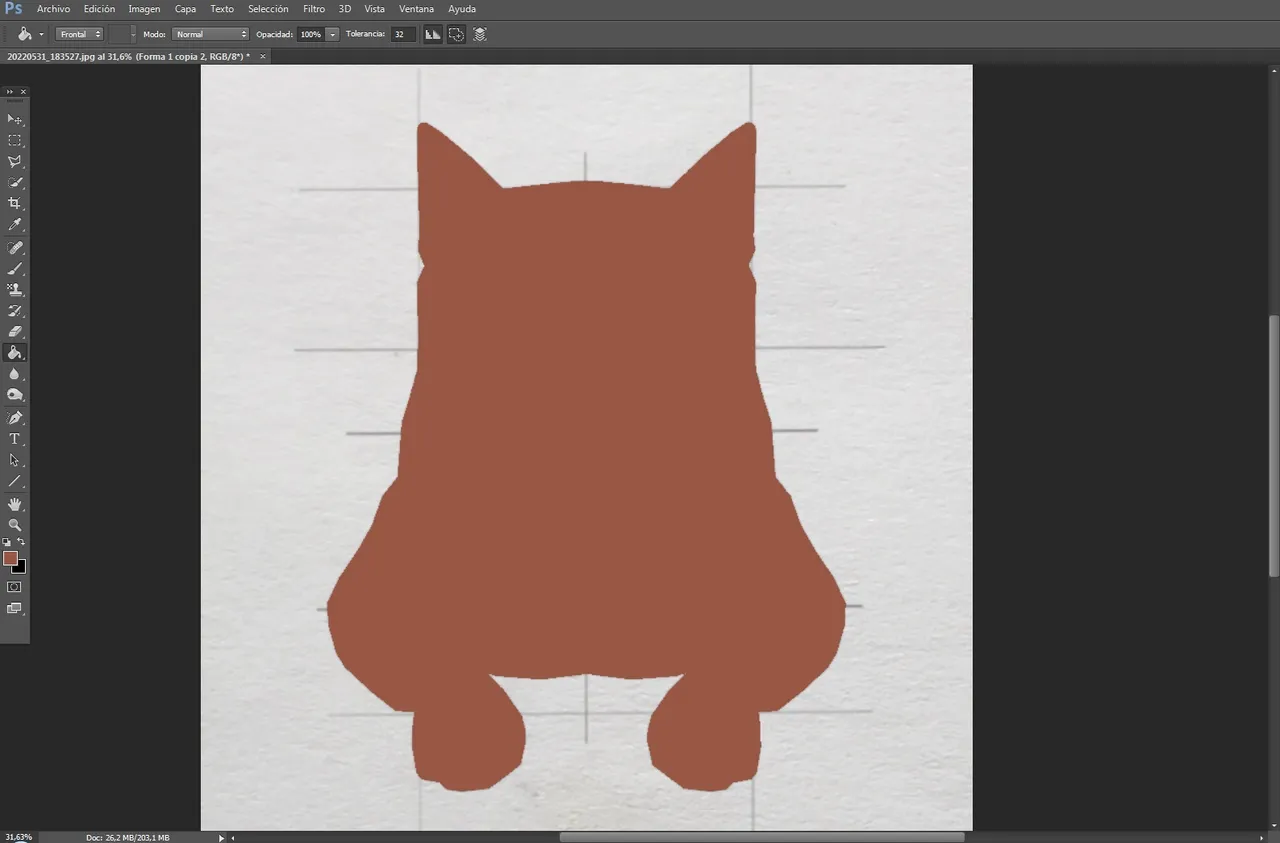1280x843 pixels.
Task: Select the Eraser tool
Action: pos(14,332)
